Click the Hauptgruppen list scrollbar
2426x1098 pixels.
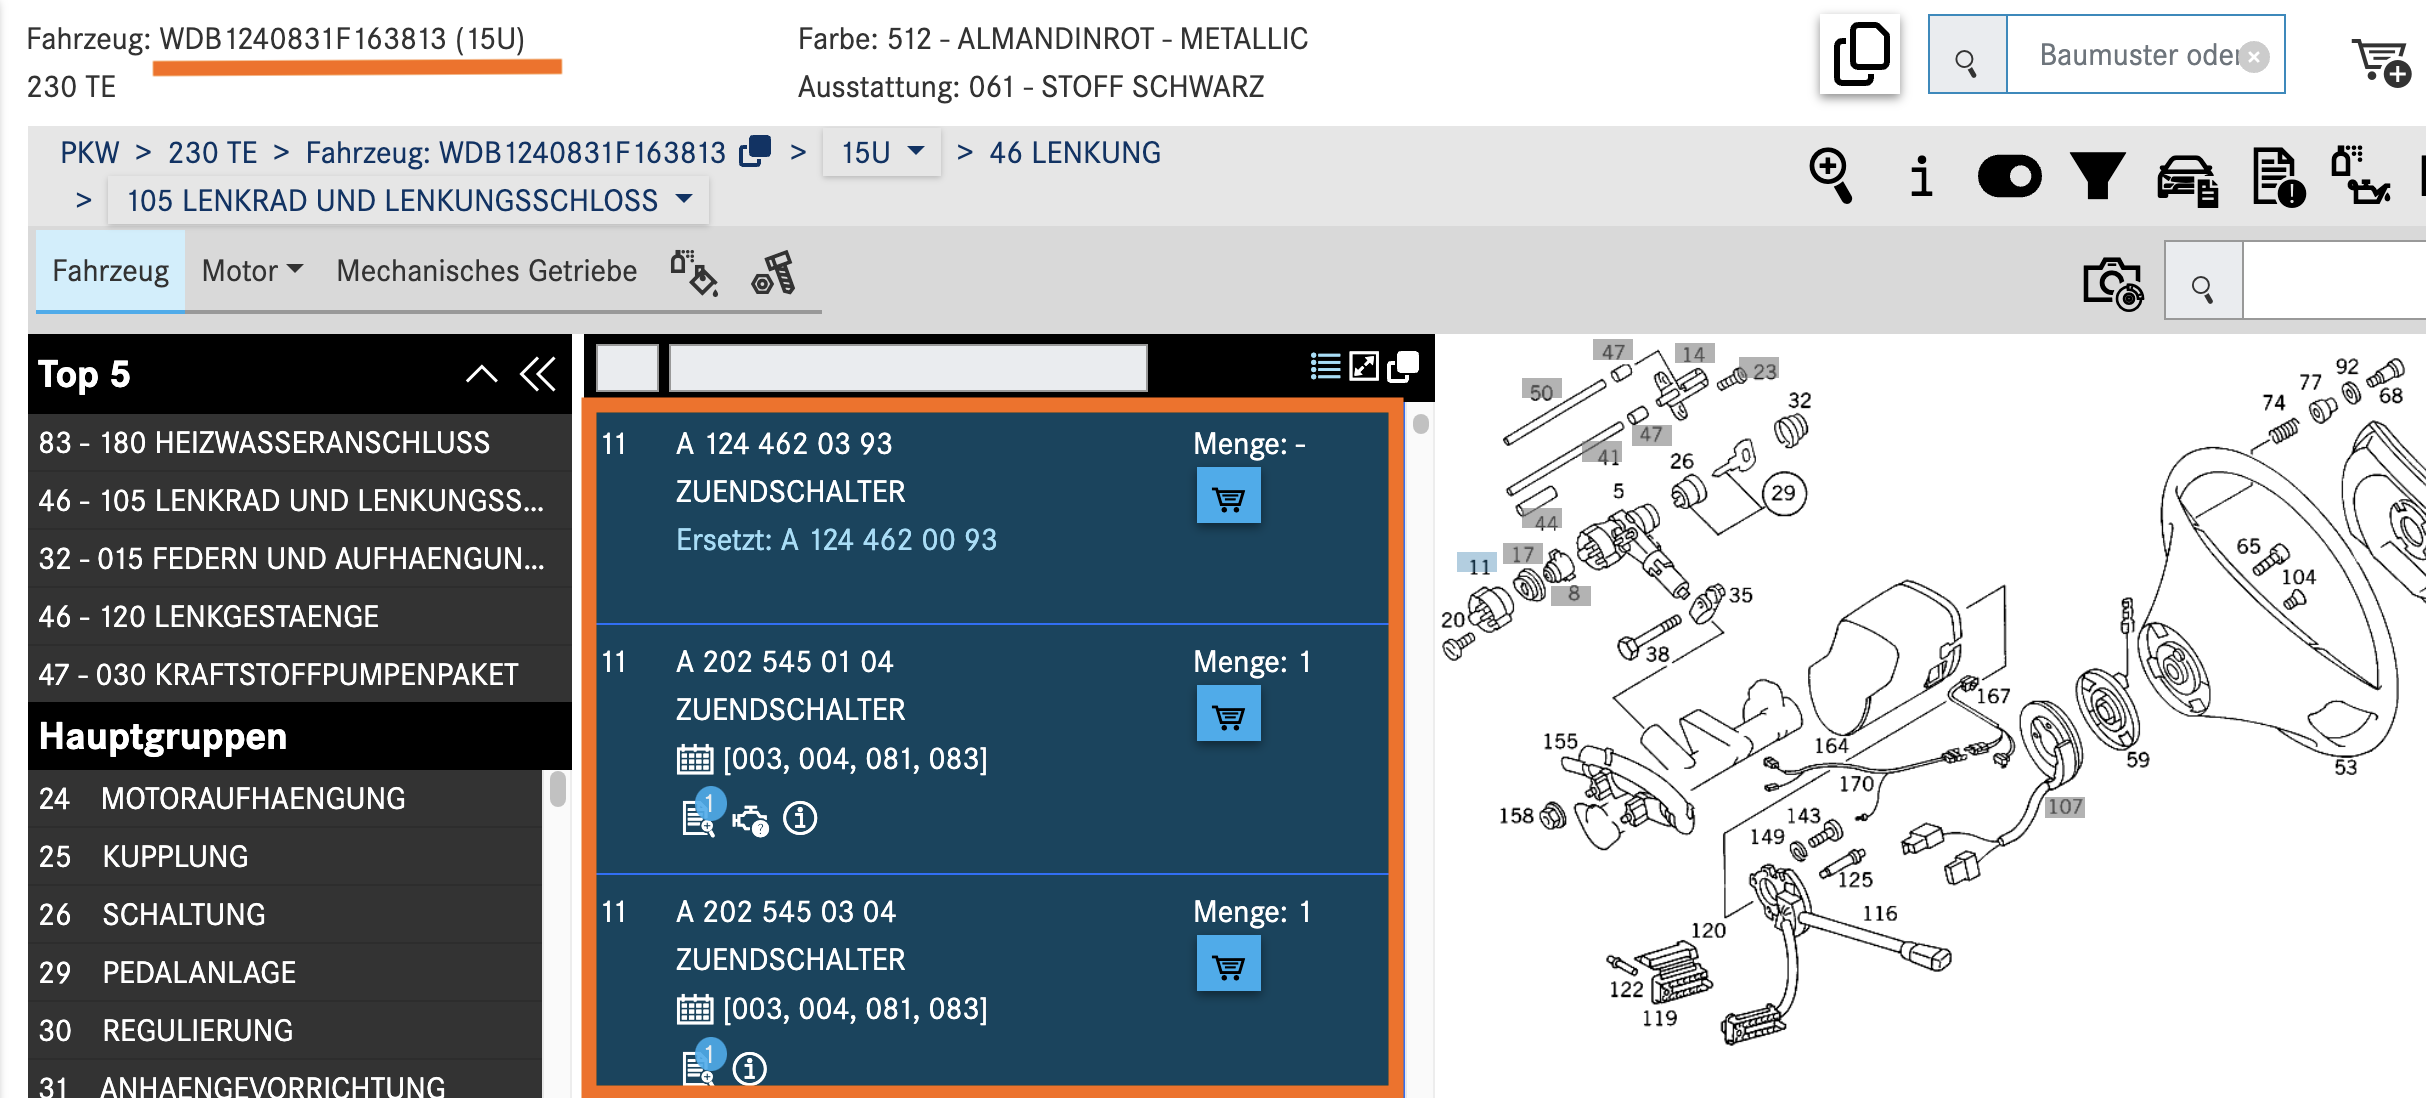[x=558, y=789]
